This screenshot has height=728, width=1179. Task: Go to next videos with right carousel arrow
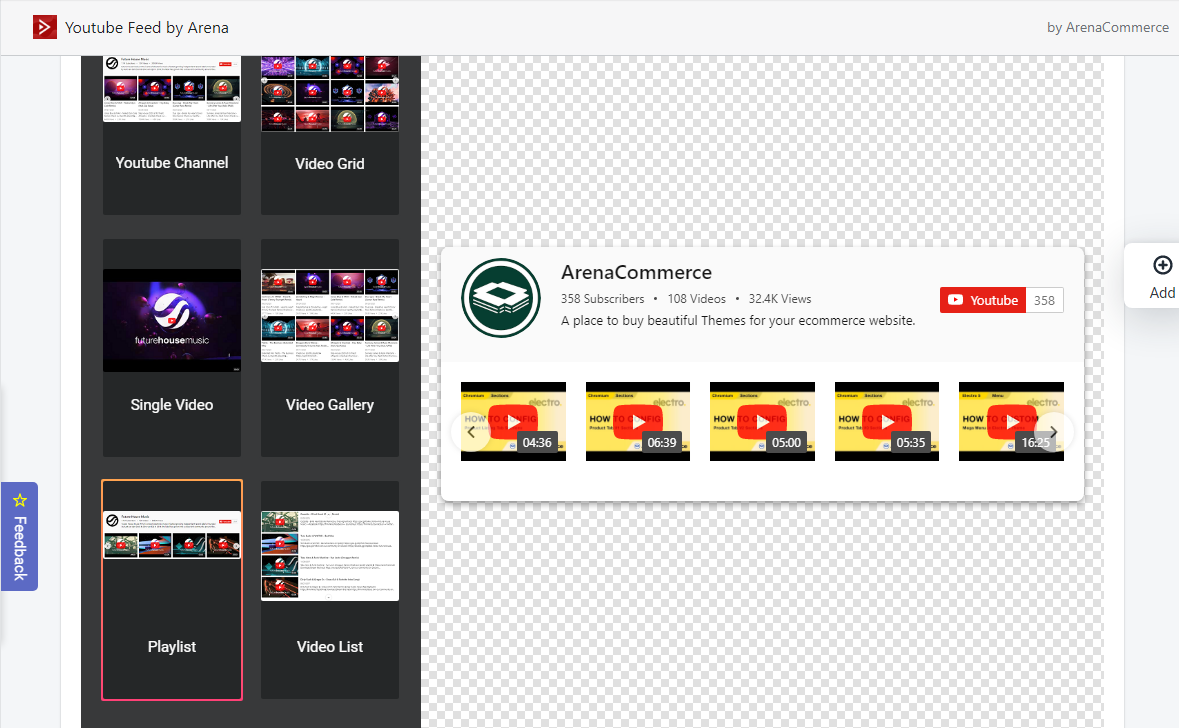click(x=1053, y=432)
